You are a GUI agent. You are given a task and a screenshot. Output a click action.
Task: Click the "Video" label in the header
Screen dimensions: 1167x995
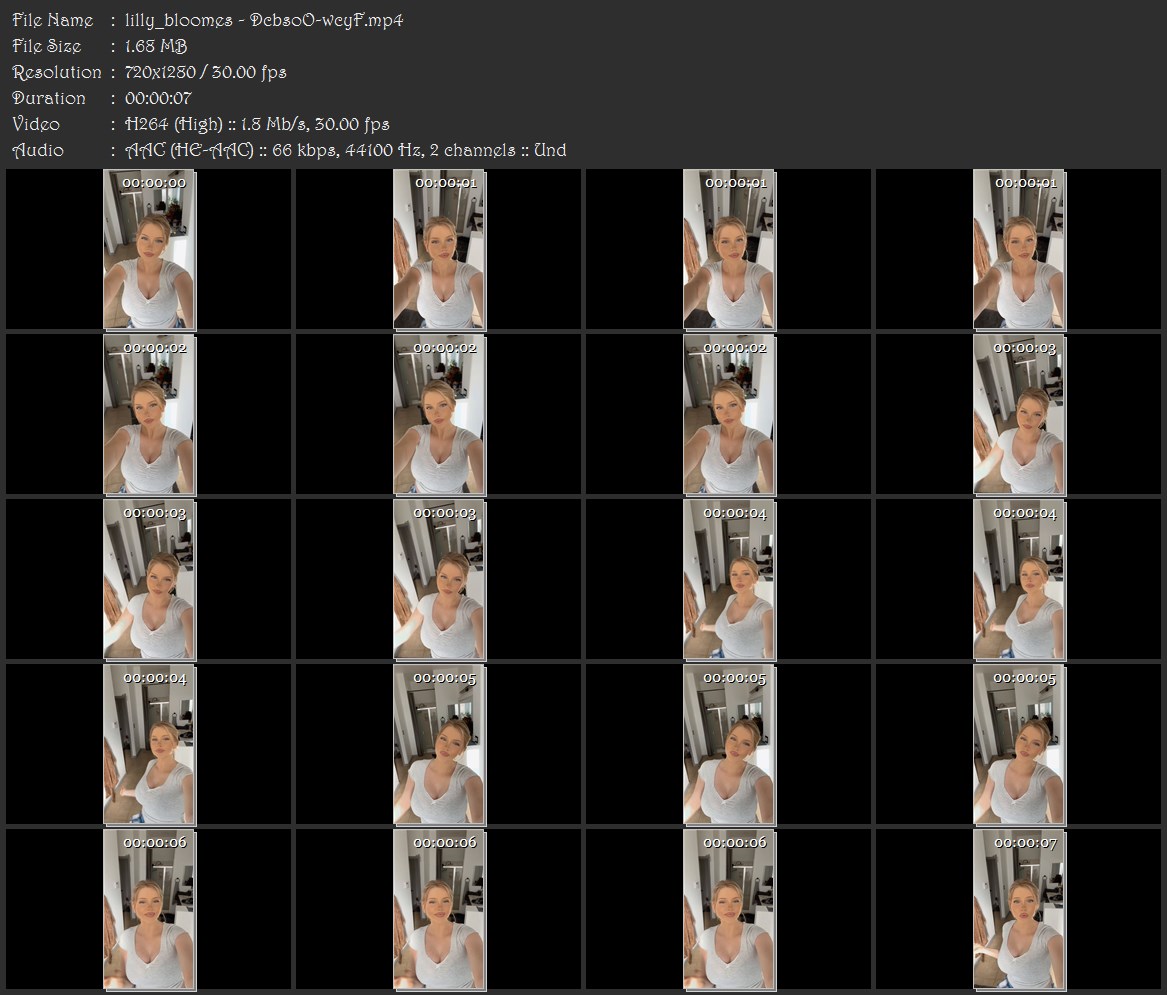click(x=36, y=124)
